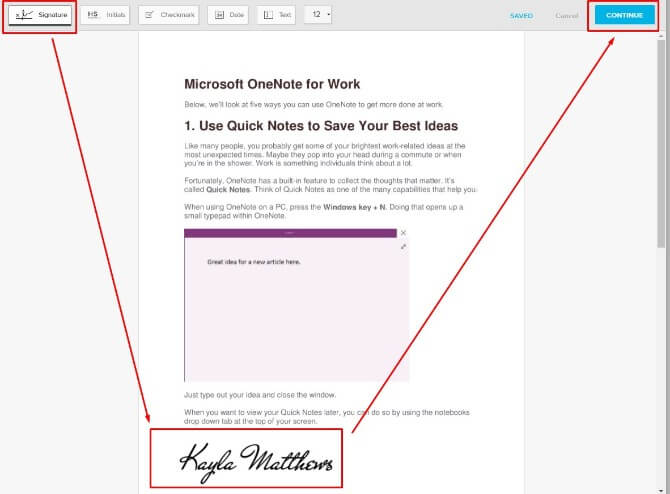Select the Signature tool button
Image resolution: width=670 pixels, height=494 pixels.
pos(40,15)
